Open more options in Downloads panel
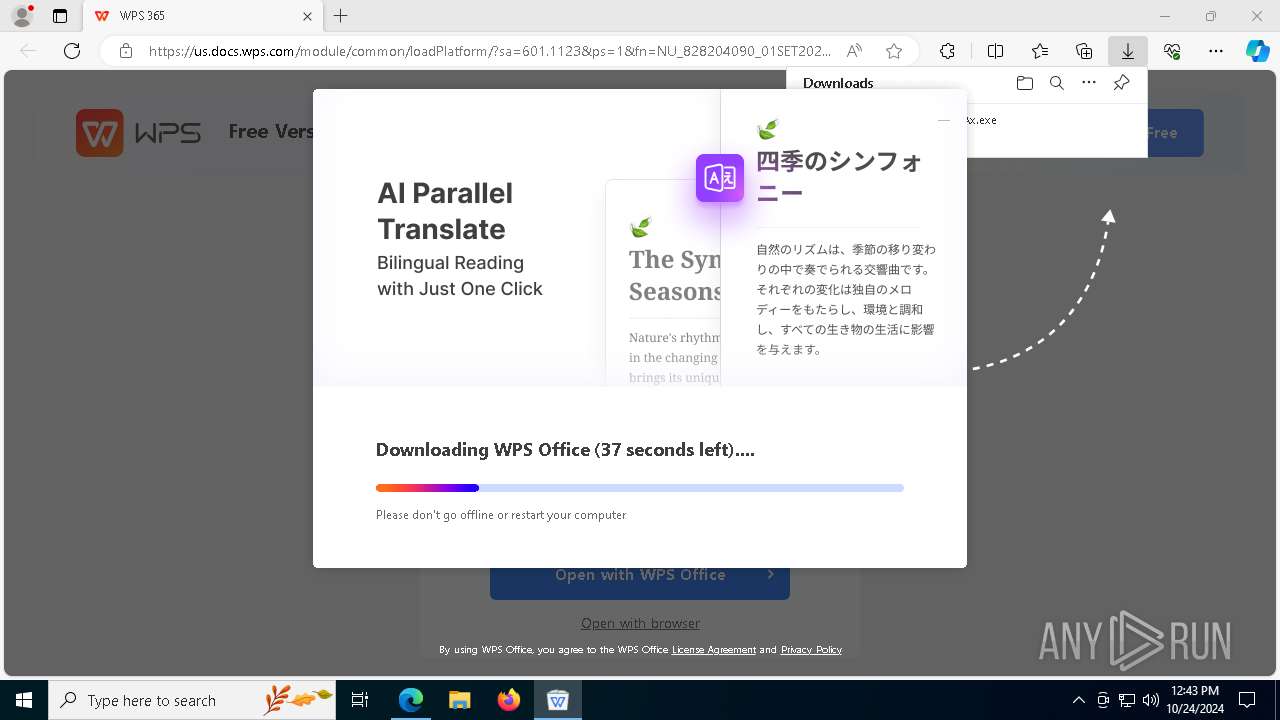Screen dimensions: 1280x720 [x=1089, y=83]
